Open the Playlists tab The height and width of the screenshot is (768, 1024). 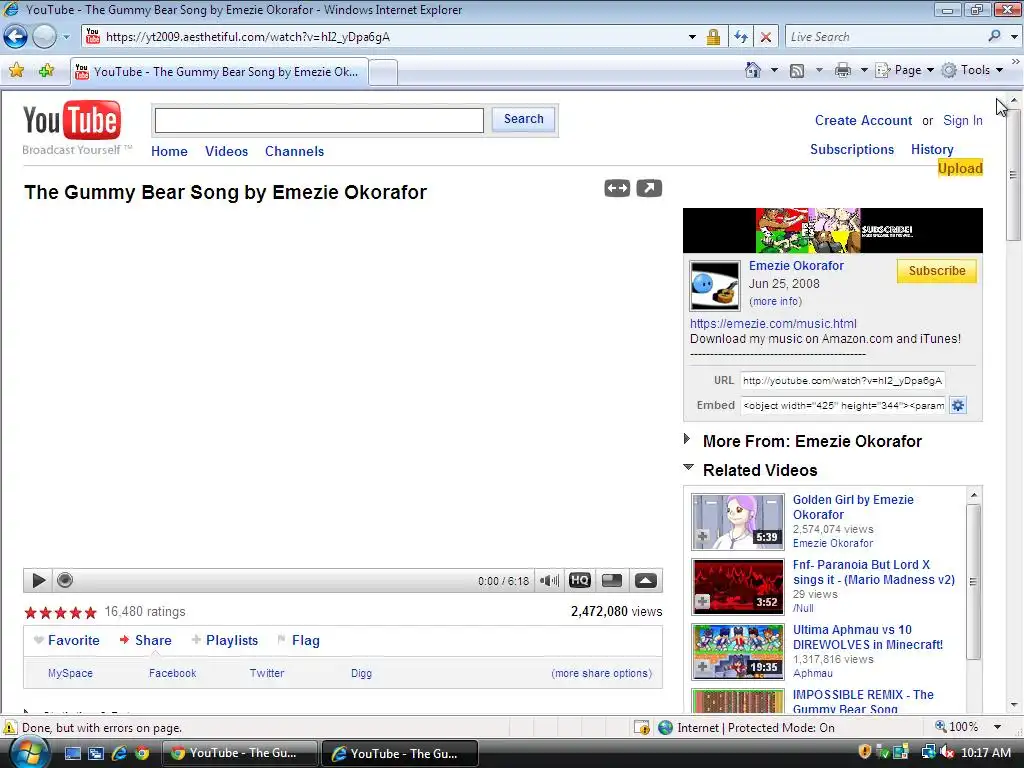point(231,641)
